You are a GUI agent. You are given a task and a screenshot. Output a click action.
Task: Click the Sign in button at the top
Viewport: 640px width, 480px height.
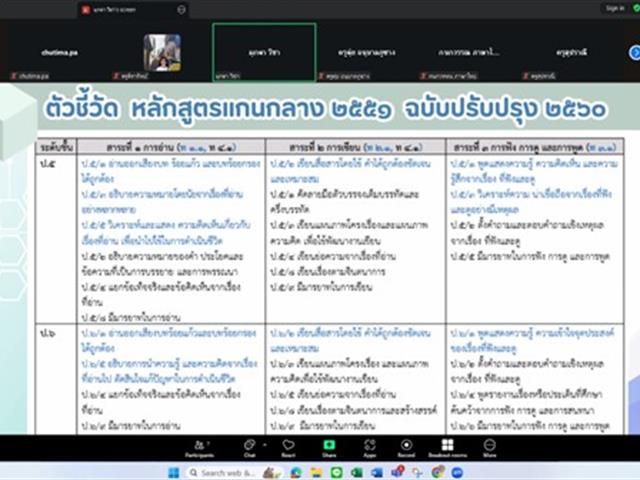pyautogui.click(x=614, y=7)
